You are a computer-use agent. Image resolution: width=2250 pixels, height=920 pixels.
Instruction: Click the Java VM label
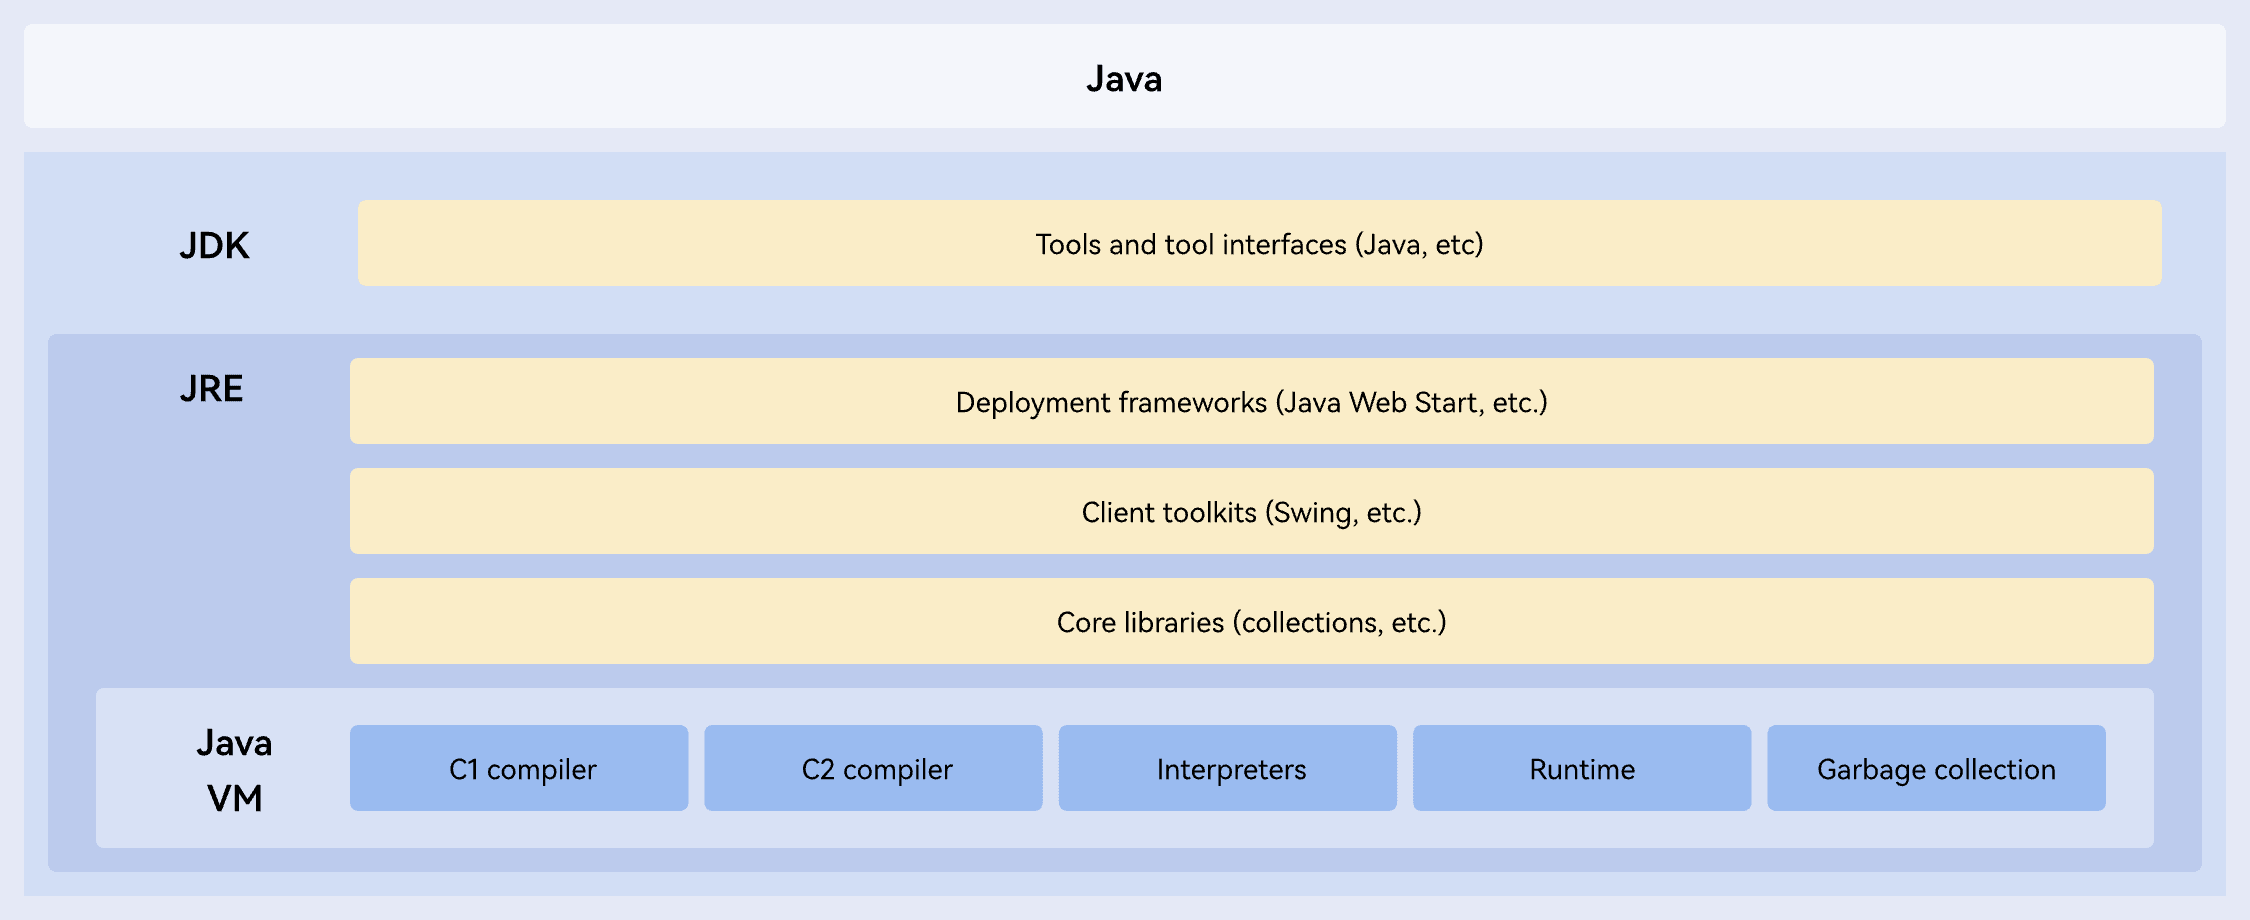[x=234, y=770]
